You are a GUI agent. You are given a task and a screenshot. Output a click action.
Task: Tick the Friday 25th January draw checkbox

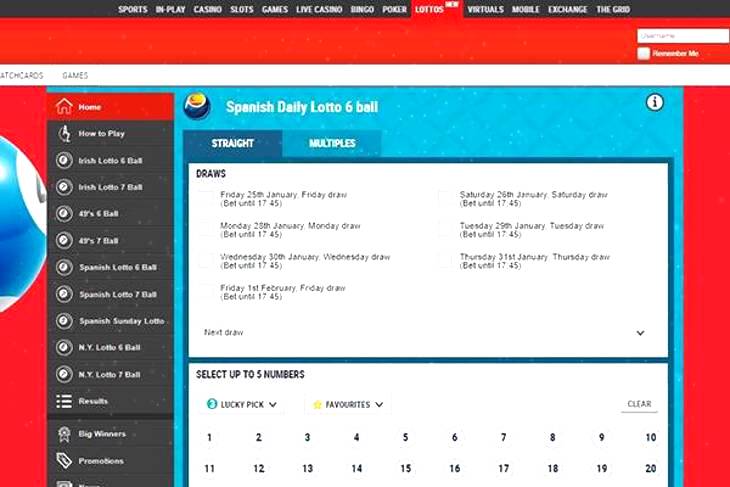(x=206, y=198)
